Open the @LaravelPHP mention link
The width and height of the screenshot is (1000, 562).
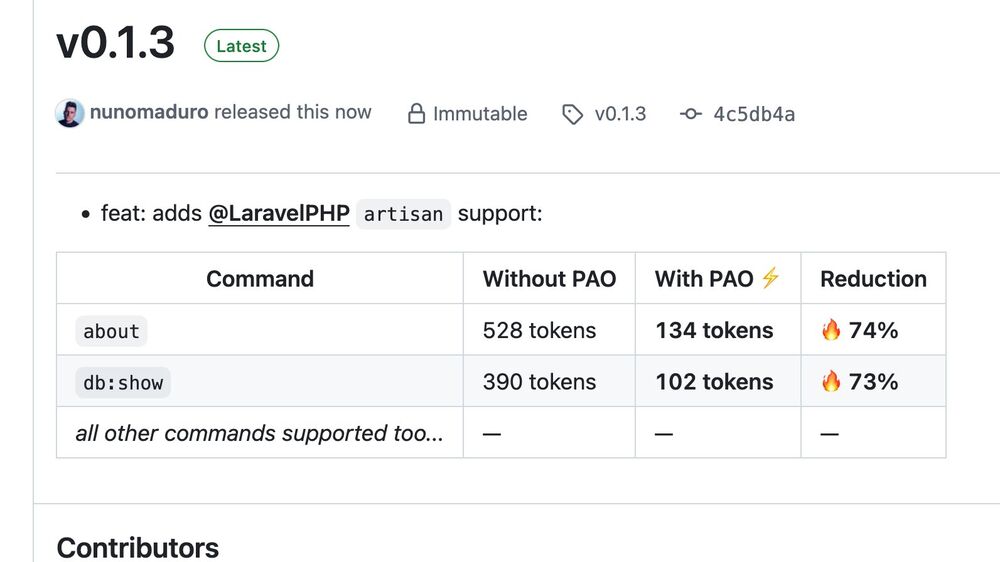(x=279, y=214)
